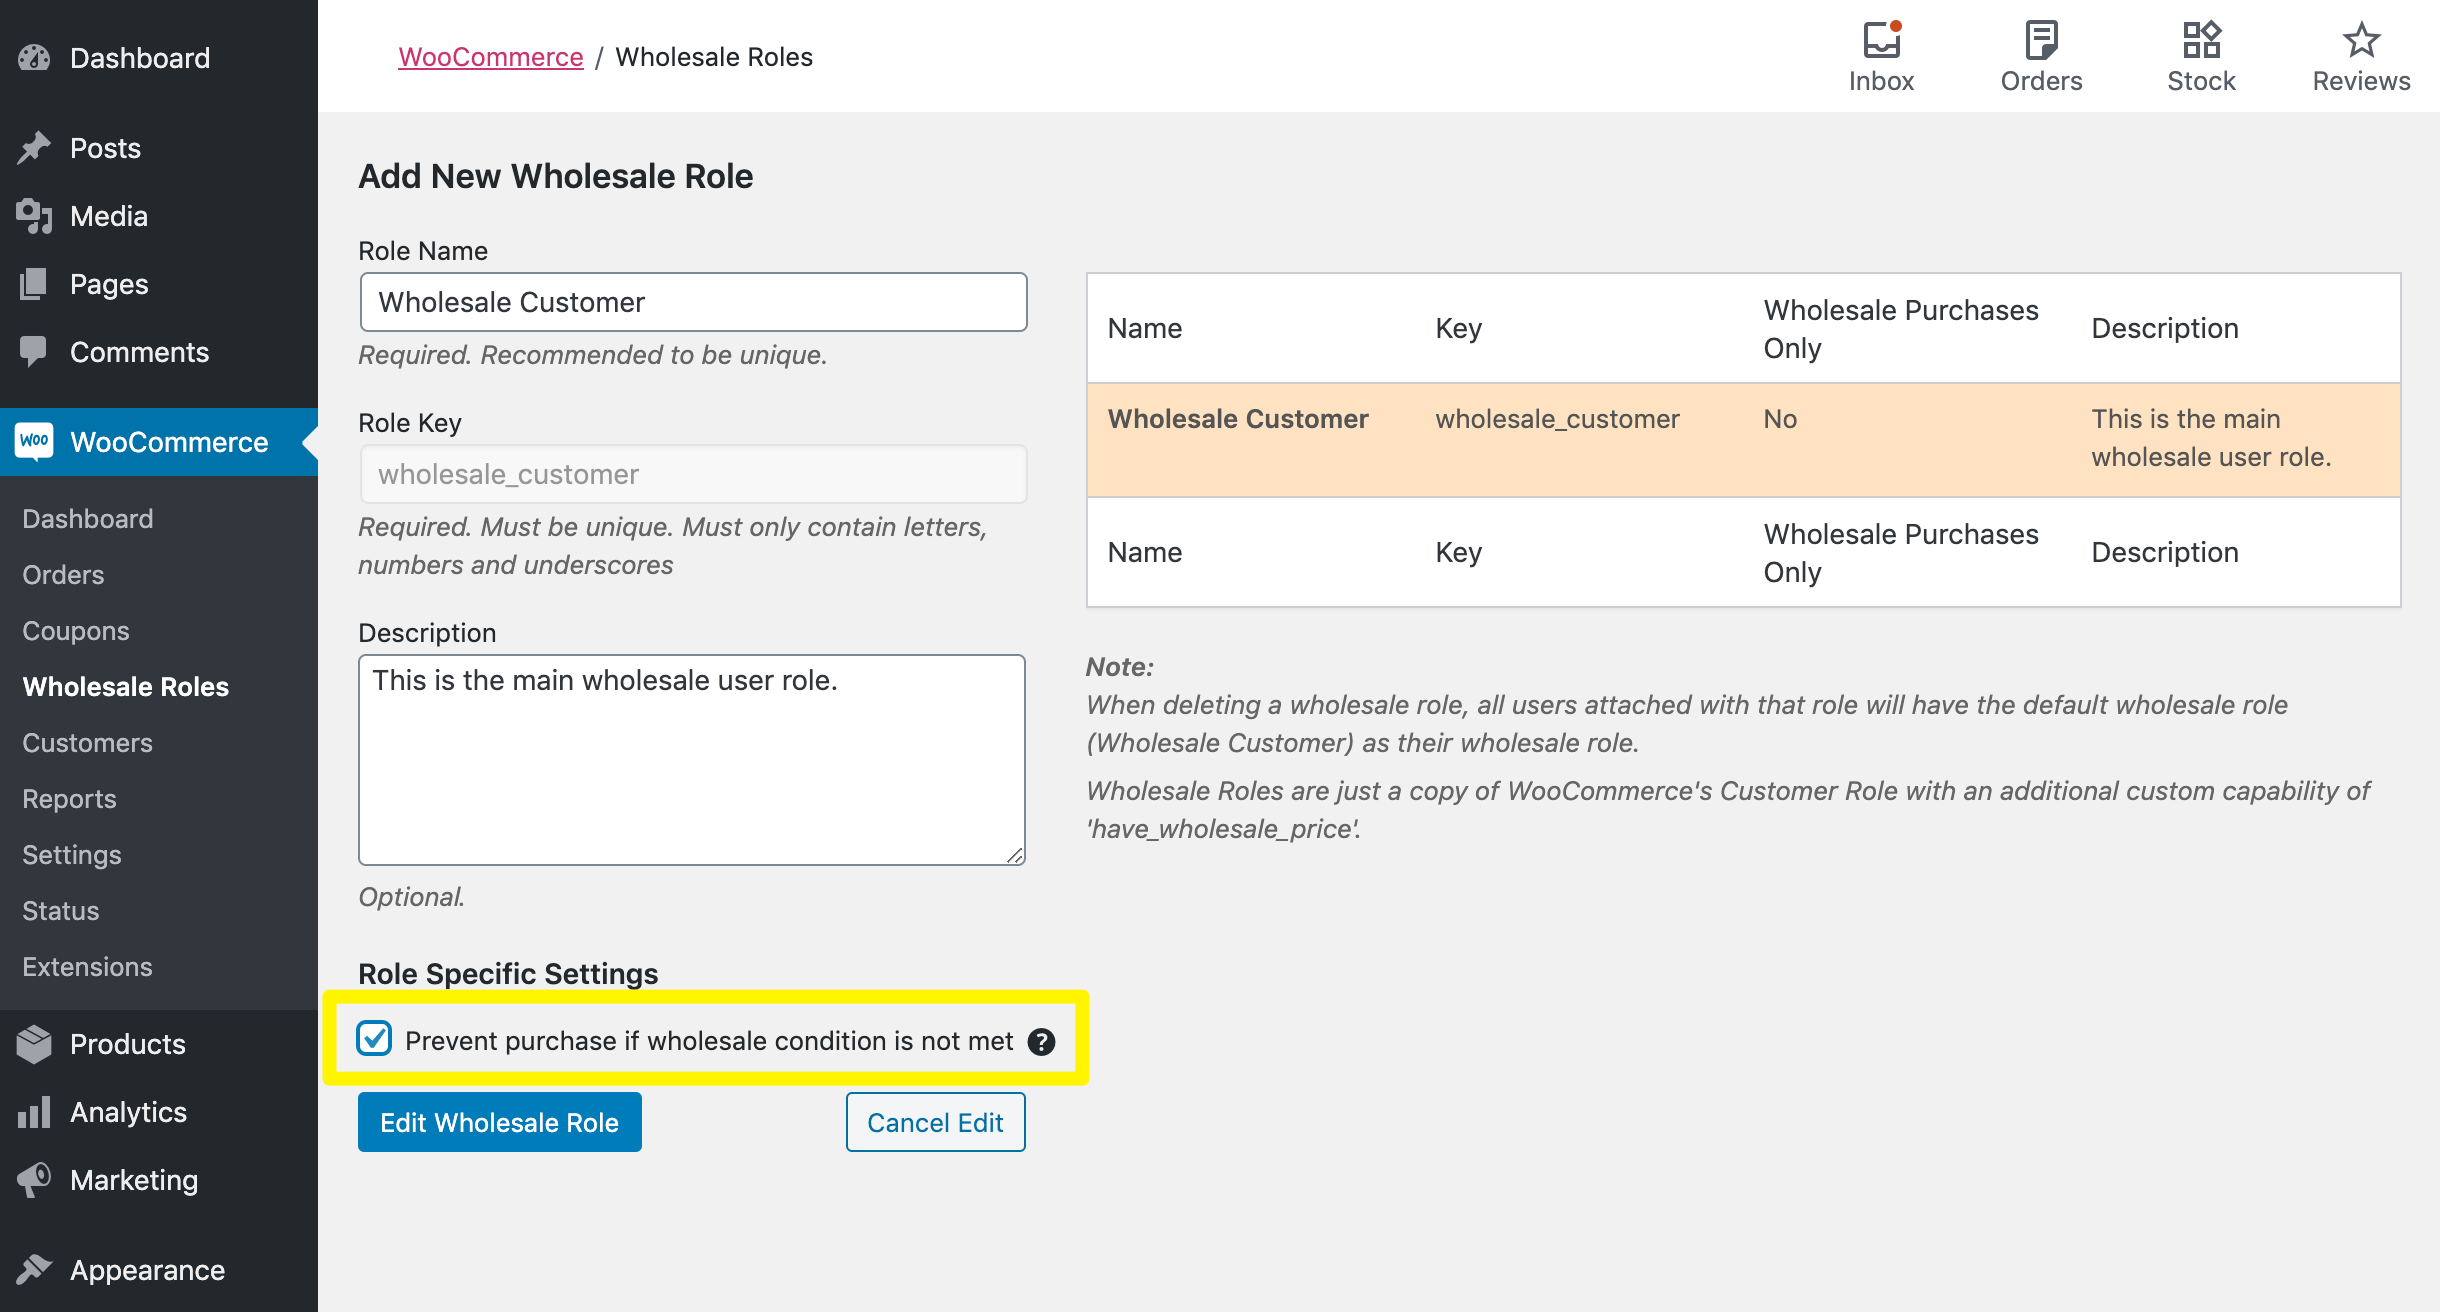Go to Extensions submenu
The width and height of the screenshot is (2440, 1312).
[x=88, y=967]
